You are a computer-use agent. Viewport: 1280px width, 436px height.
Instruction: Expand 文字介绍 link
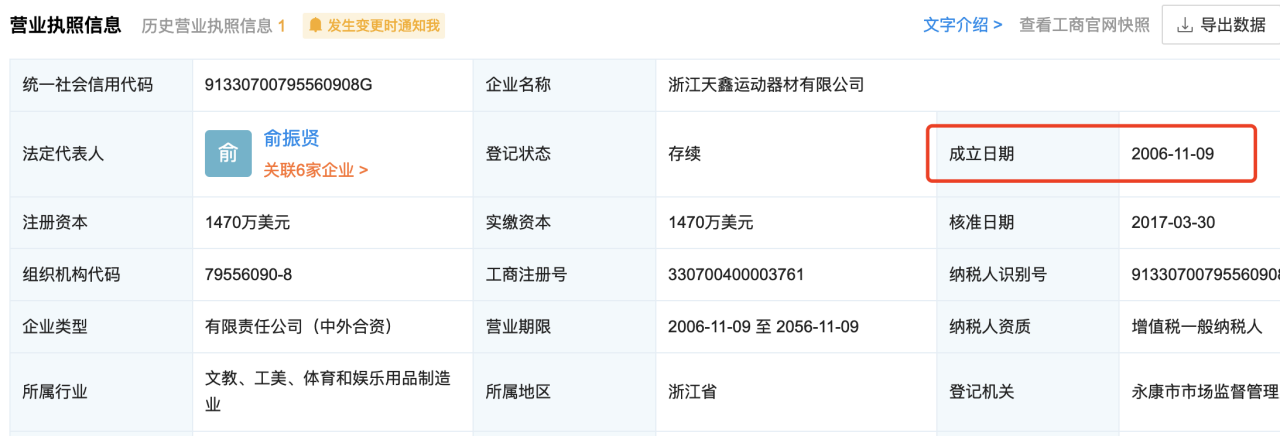pos(962,25)
